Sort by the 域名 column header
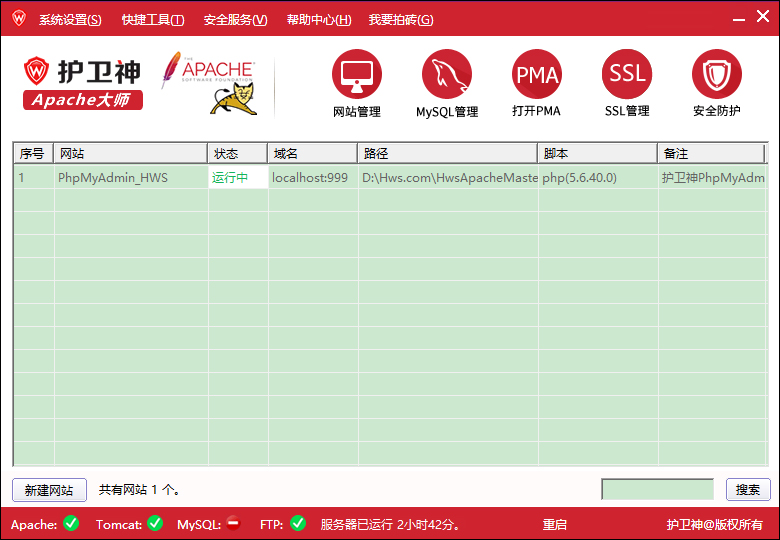This screenshot has width=780, height=540. click(x=312, y=153)
